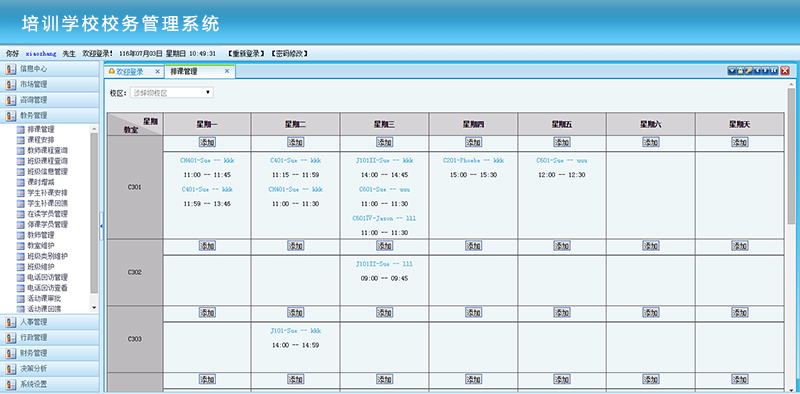Switch to the 欢迎登录 tab
Viewport: 800px width, 394px height.
[x=130, y=72]
